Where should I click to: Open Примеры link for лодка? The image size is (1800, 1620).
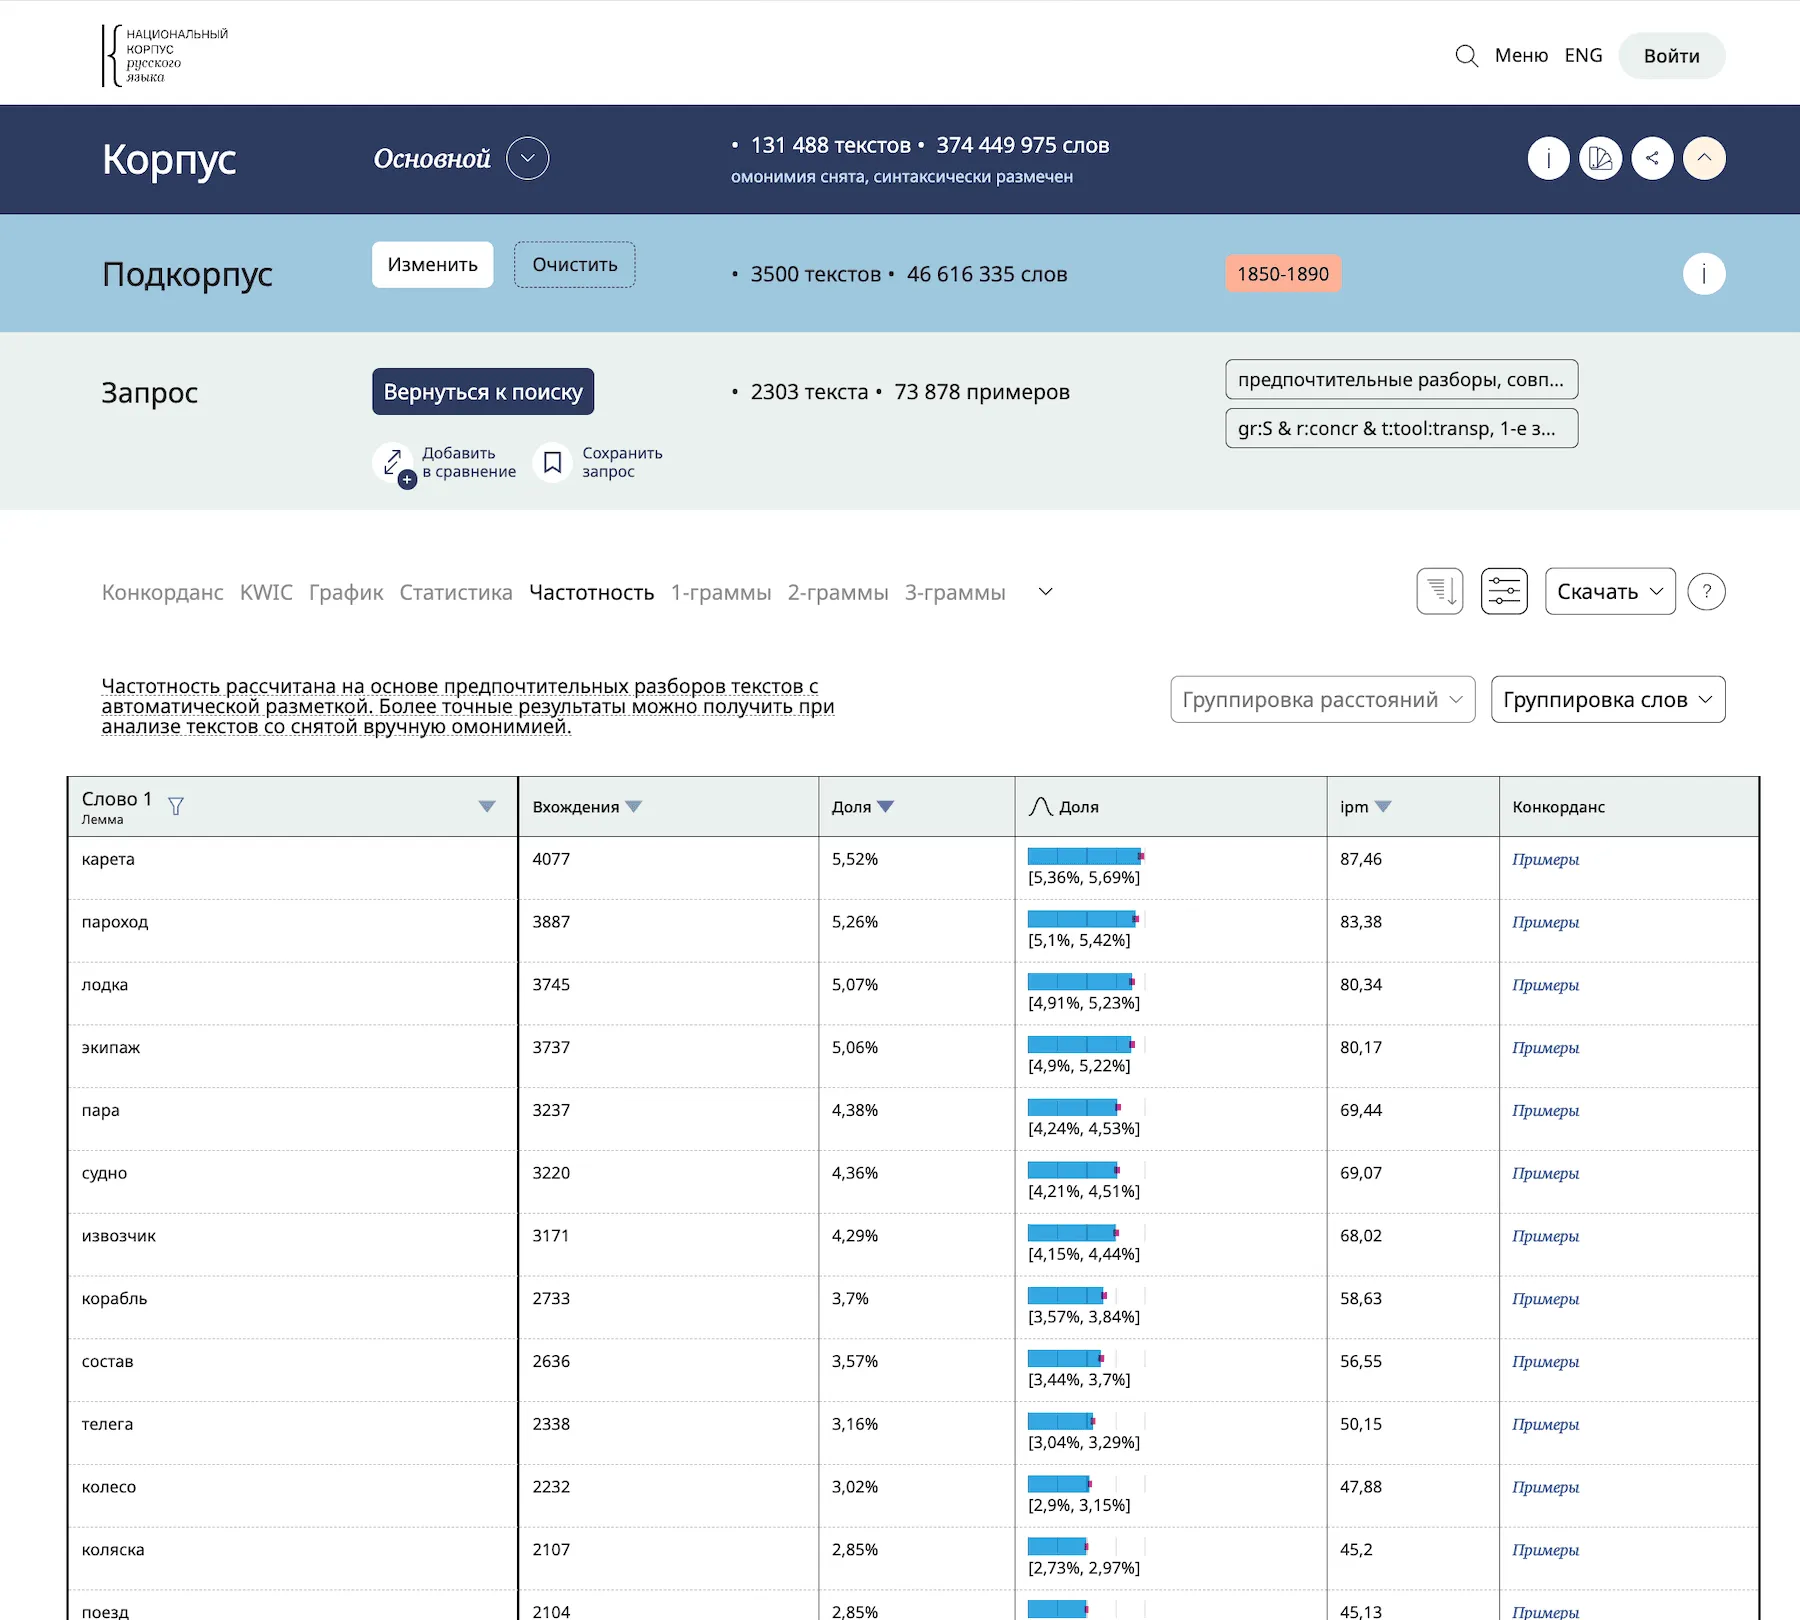pos(1545,986)
